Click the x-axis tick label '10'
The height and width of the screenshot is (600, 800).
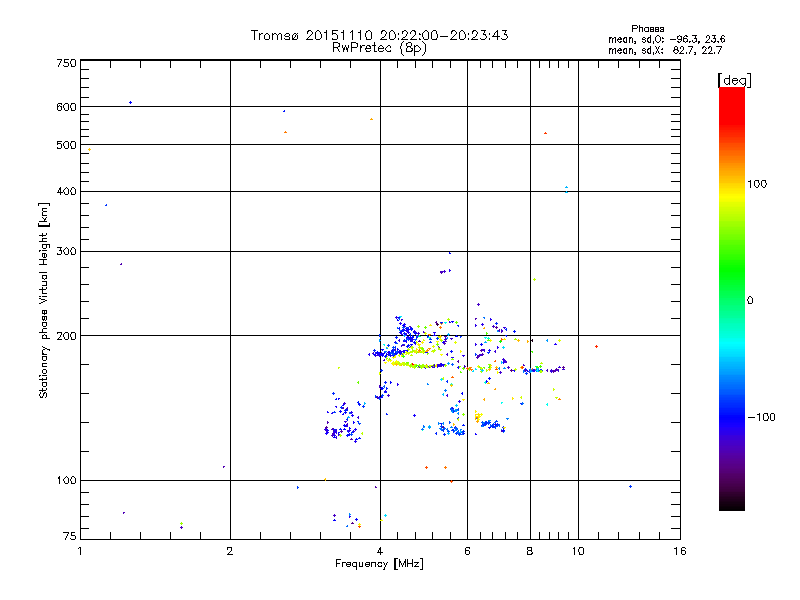click(578, 551)
